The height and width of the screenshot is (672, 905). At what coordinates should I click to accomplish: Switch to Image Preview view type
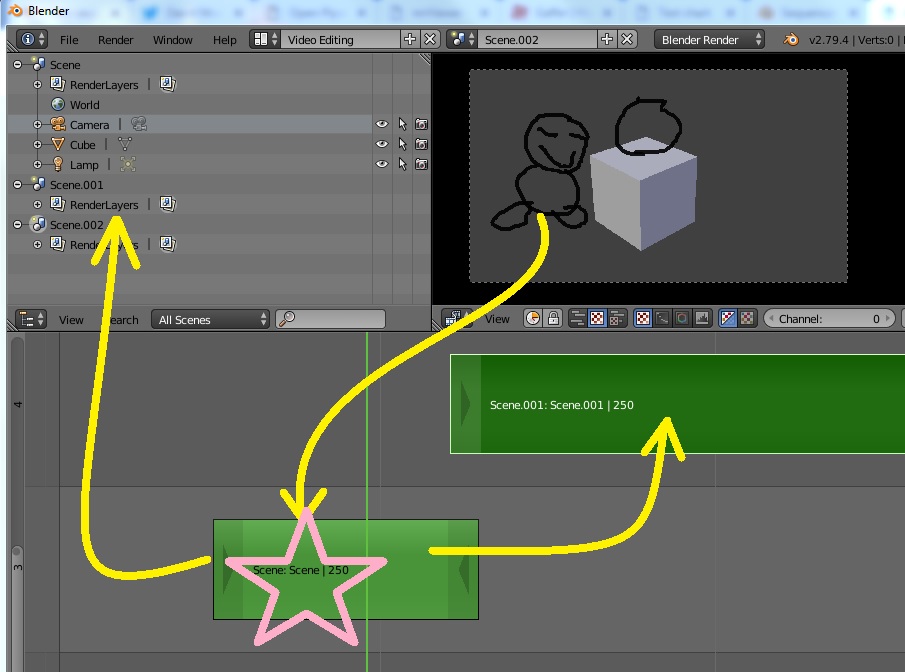(597, 319)
